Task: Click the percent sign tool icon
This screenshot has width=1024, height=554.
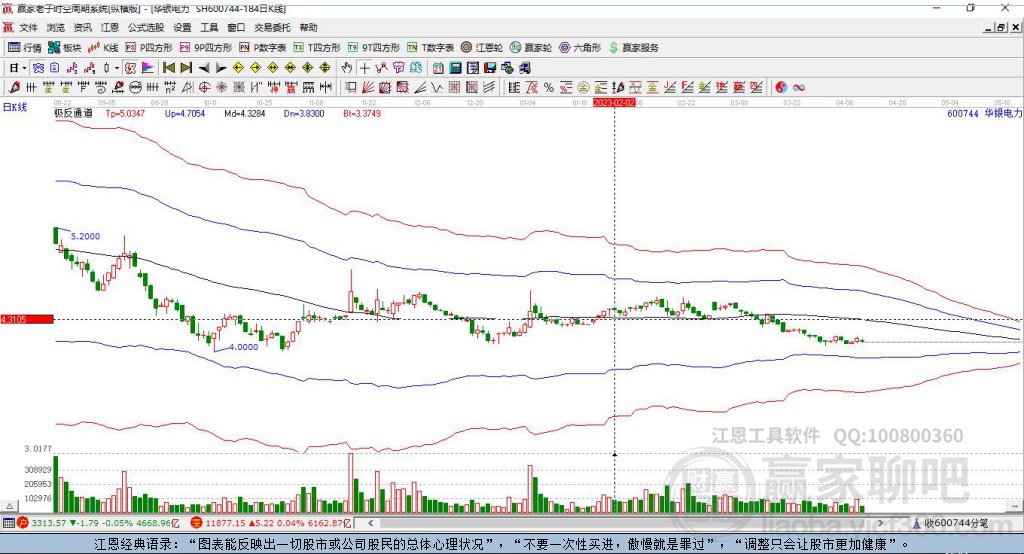Action: click(x=548, y=87)
